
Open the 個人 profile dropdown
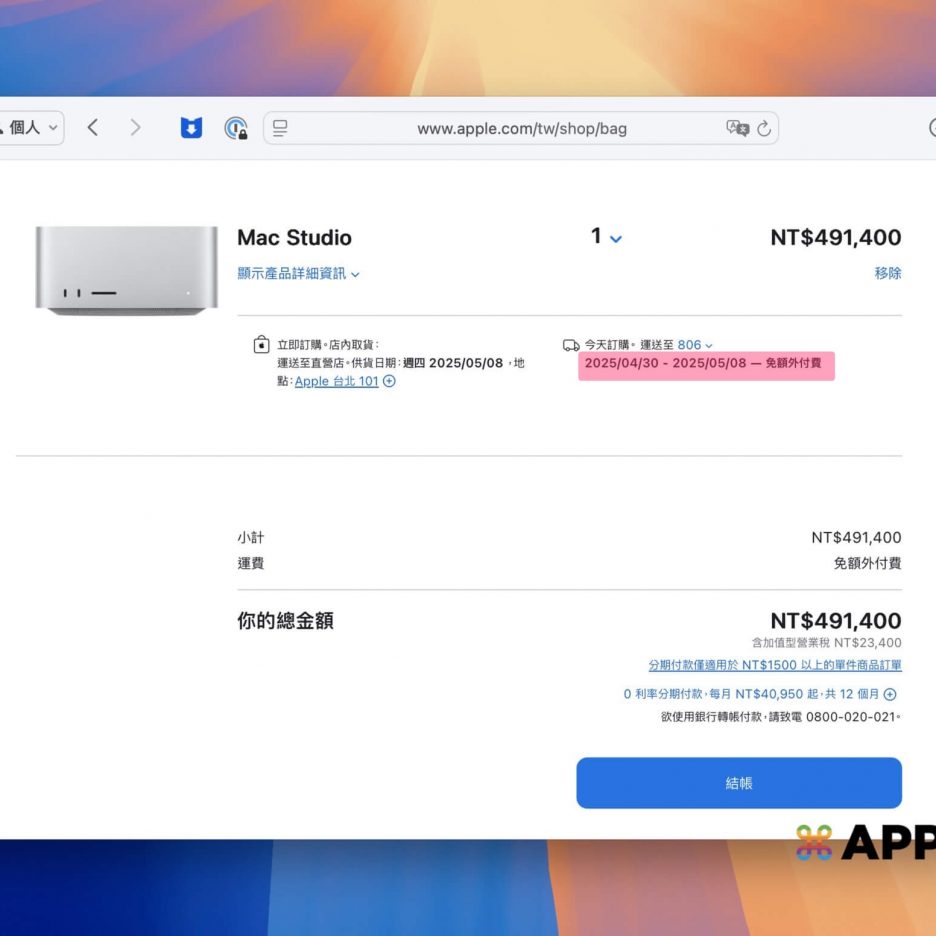click(x=32, y=128)
